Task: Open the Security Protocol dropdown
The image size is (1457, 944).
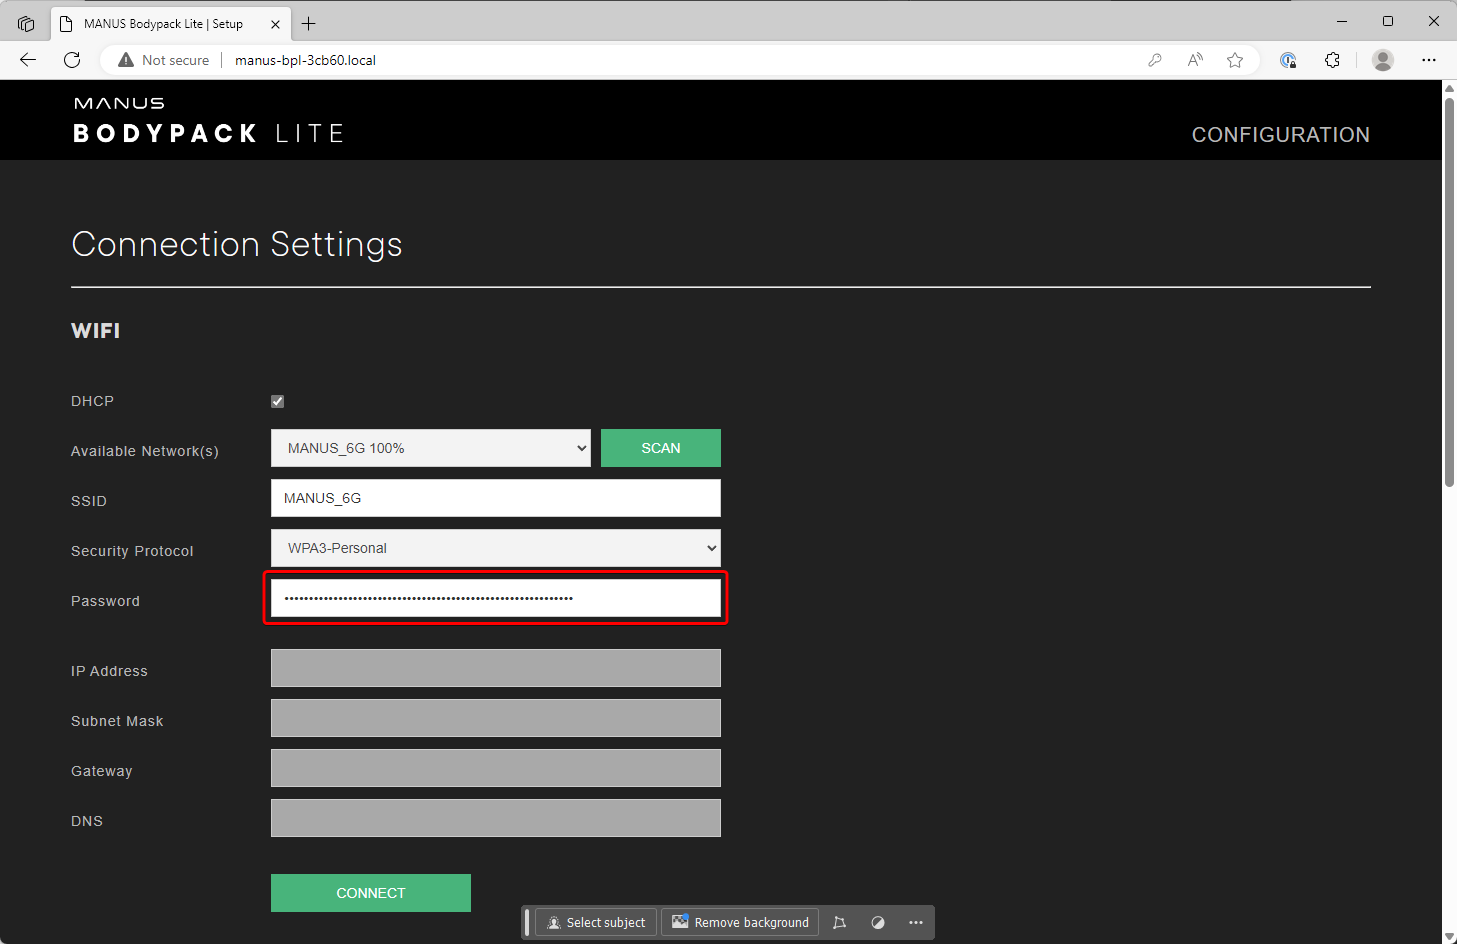Action: 495,548
